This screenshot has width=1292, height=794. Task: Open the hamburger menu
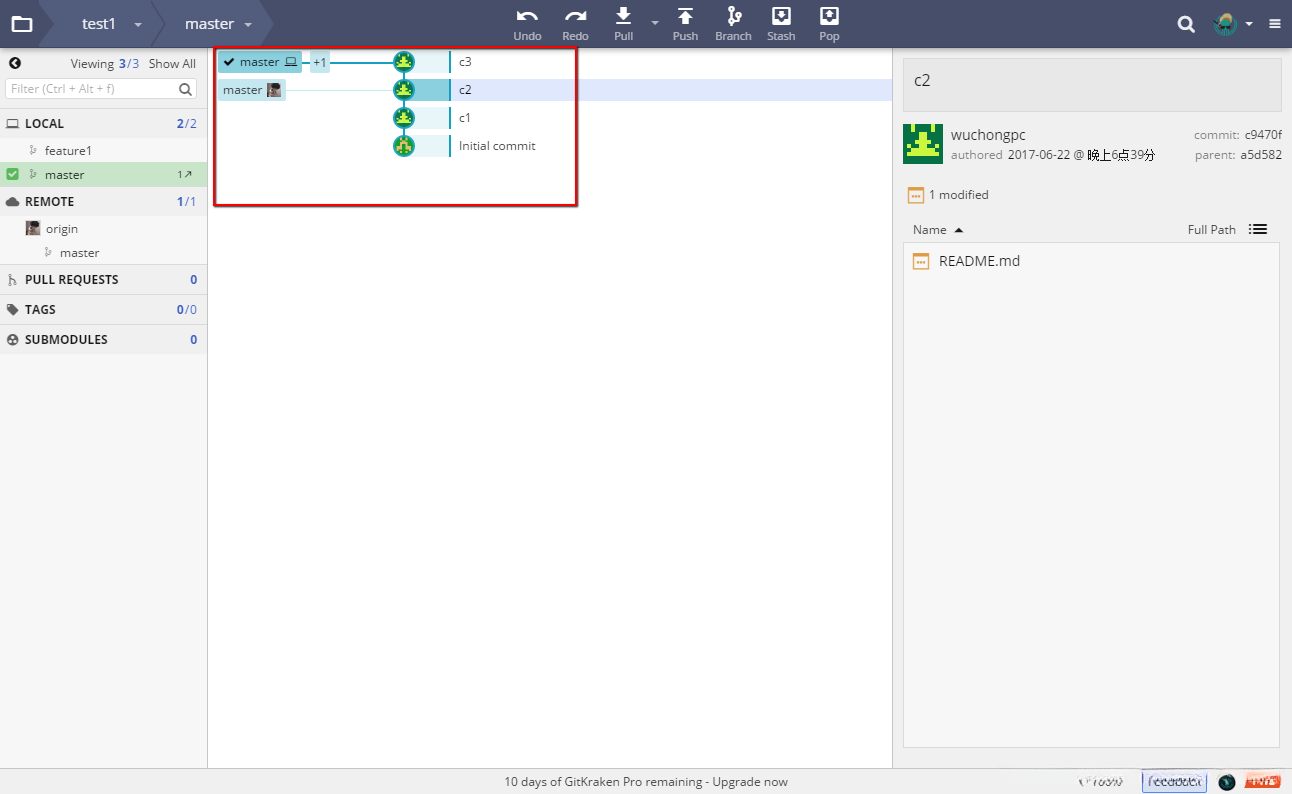pyautogui.click(x=1275, y=24)
